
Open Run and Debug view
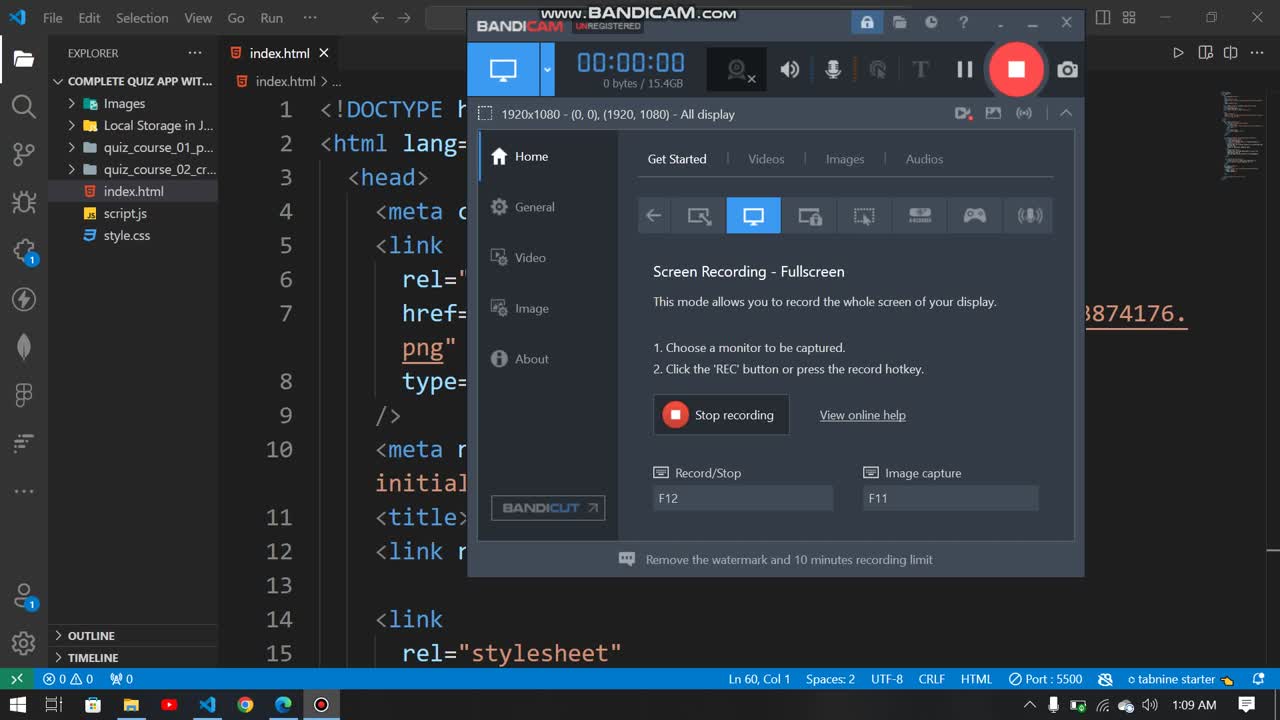tap(24, 203)
